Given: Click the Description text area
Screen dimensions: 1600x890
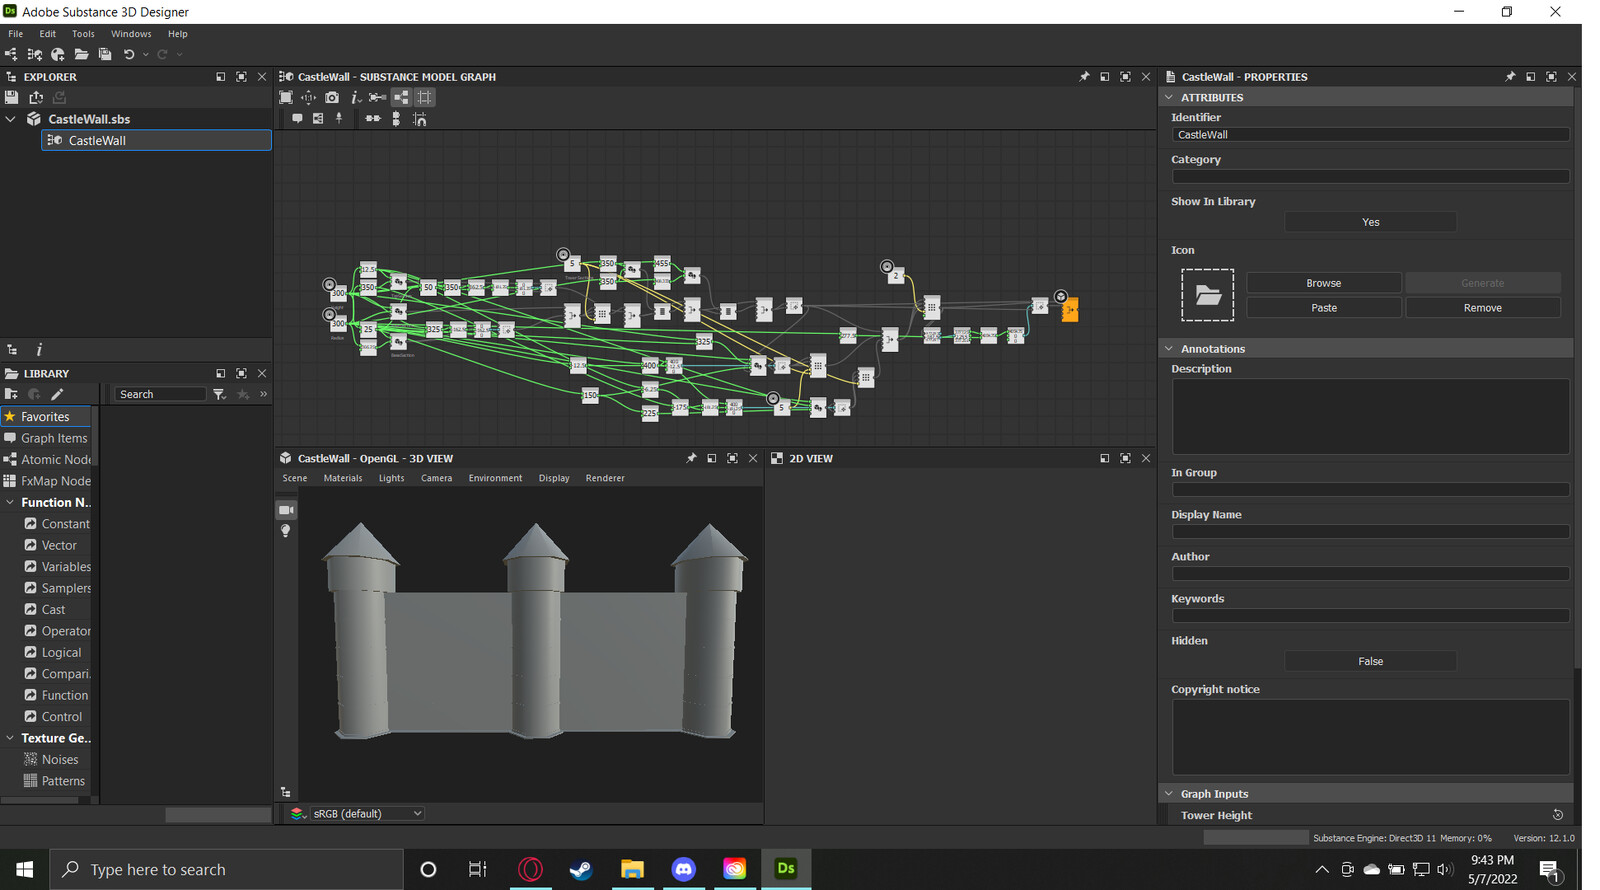Looking at the screenshot, I should click(1370, 416).
